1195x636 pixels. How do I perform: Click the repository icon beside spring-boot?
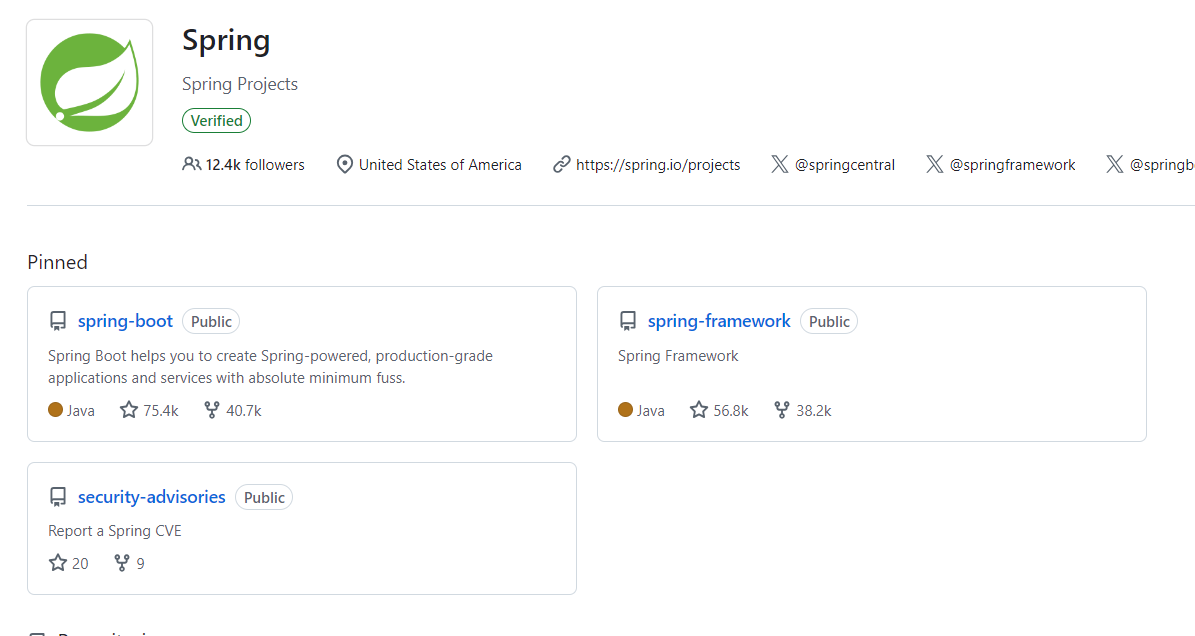point(58,321)
